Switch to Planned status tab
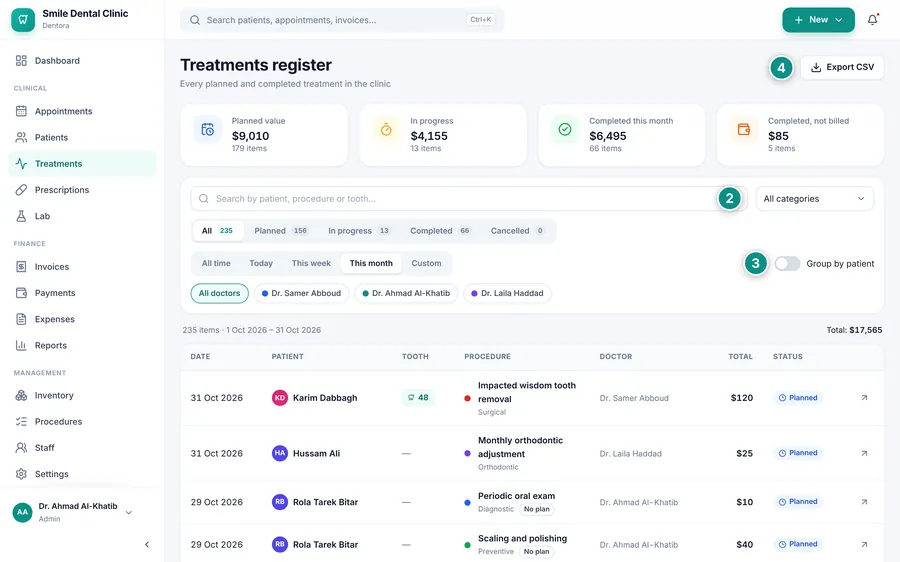The height and width of the screenshot is (562, 900). pos(281,231)
